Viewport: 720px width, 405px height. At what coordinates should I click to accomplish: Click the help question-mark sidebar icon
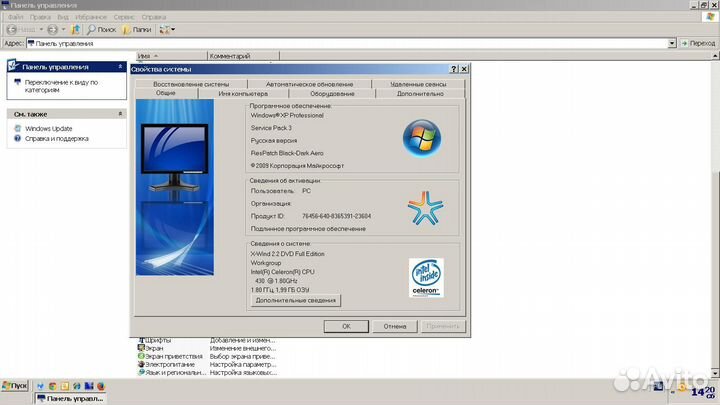[17, 138]
